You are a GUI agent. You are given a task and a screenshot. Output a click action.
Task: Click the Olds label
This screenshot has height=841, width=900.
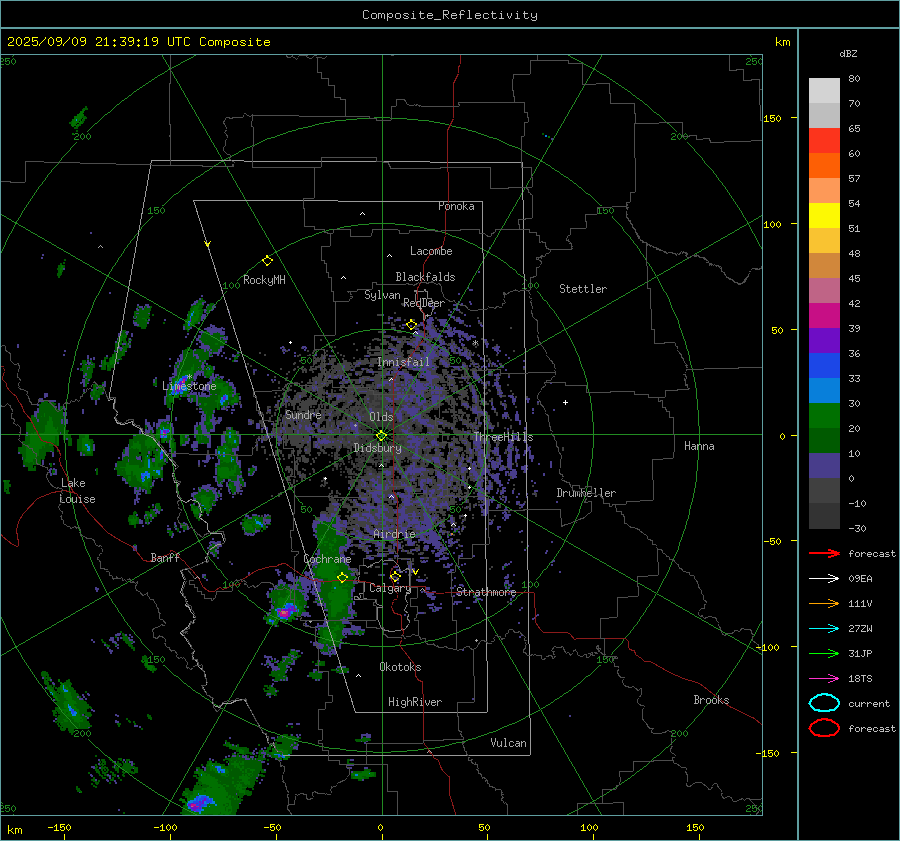pyautogui.click(x=381, y=417)
